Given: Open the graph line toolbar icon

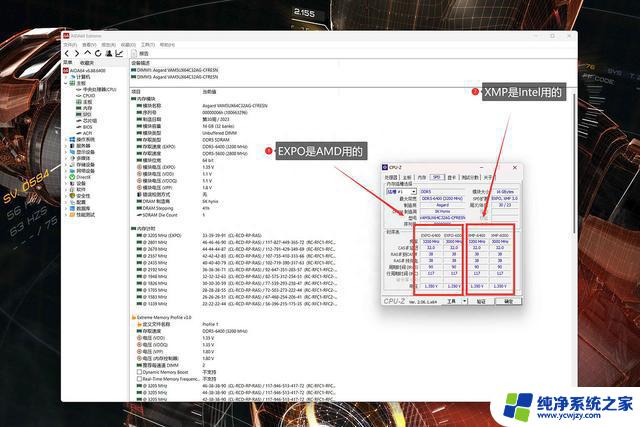Looking at the screenshot, I should click(x=119, y=53).
